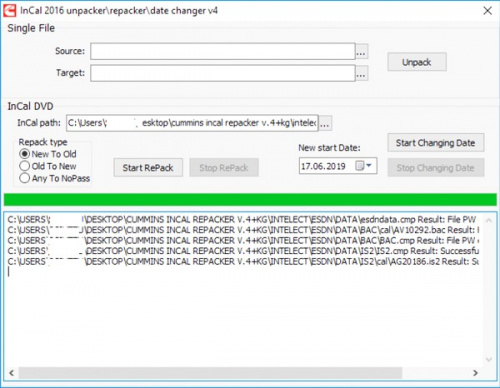
Task: Click the esdndata.cmp log line
Action: [x=243, y=219]
